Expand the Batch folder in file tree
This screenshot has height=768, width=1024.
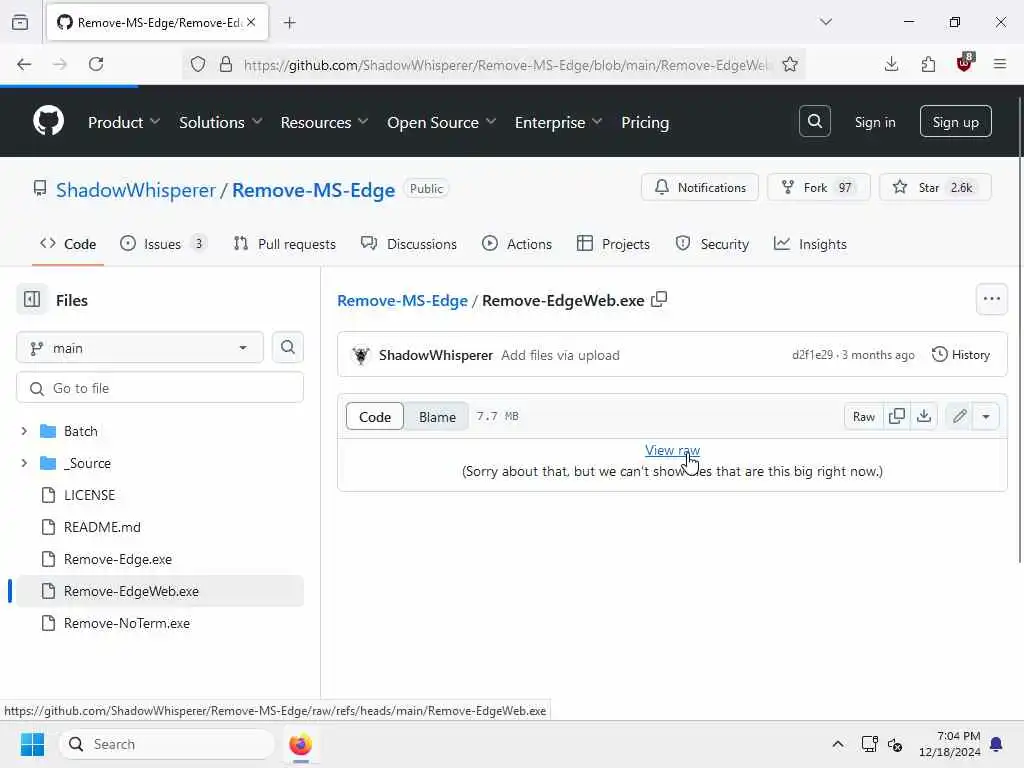click(x=24, y=431)
